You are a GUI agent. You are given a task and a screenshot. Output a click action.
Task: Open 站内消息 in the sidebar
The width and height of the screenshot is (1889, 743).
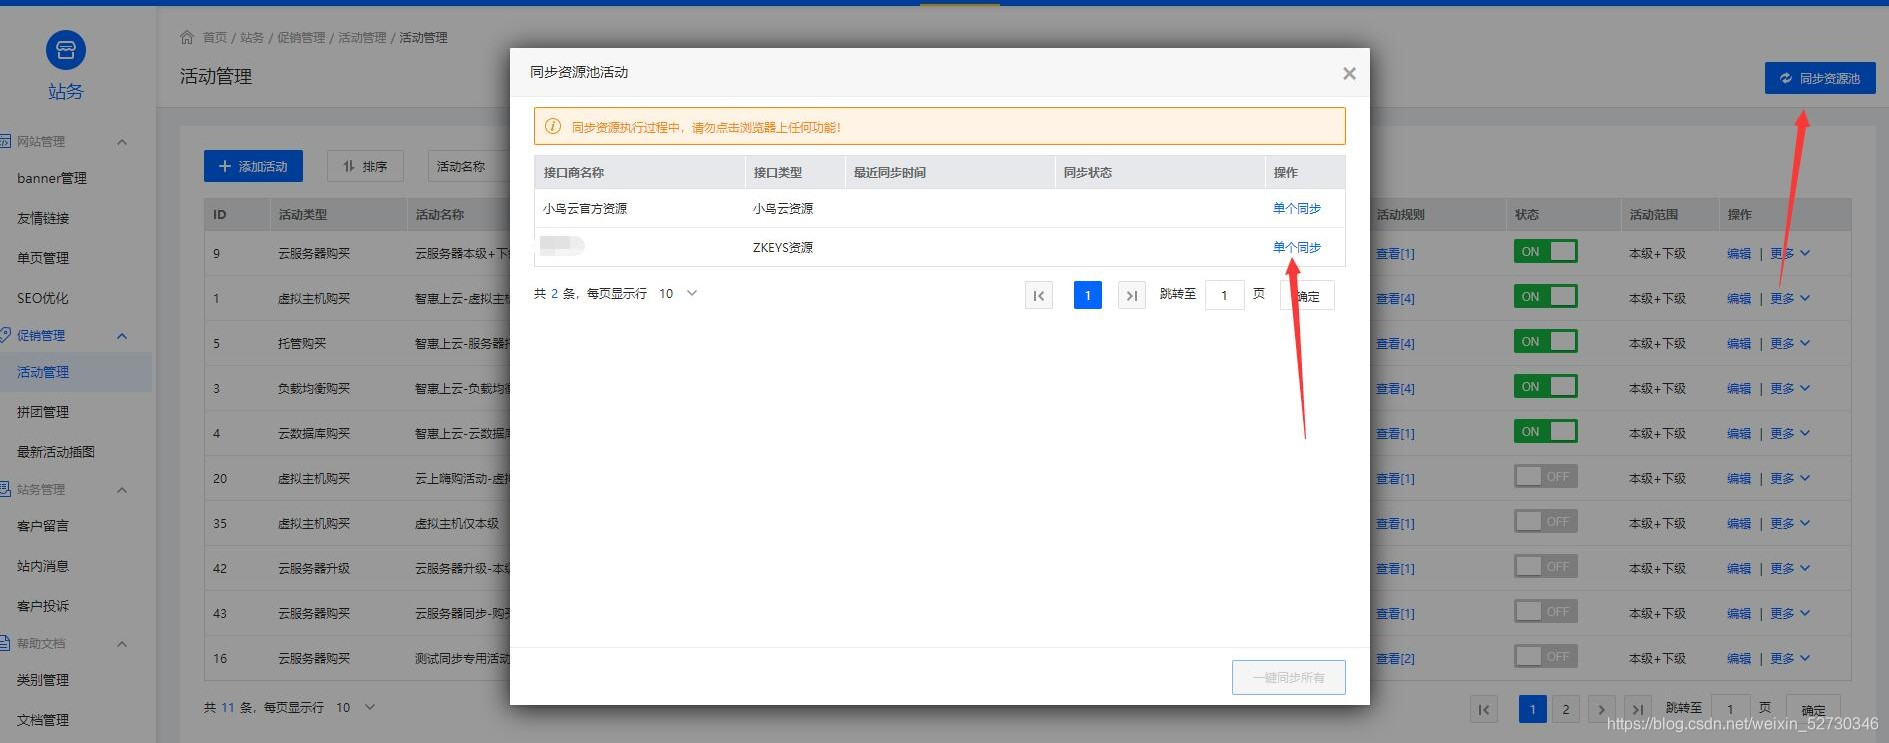(x=43, y=566)
